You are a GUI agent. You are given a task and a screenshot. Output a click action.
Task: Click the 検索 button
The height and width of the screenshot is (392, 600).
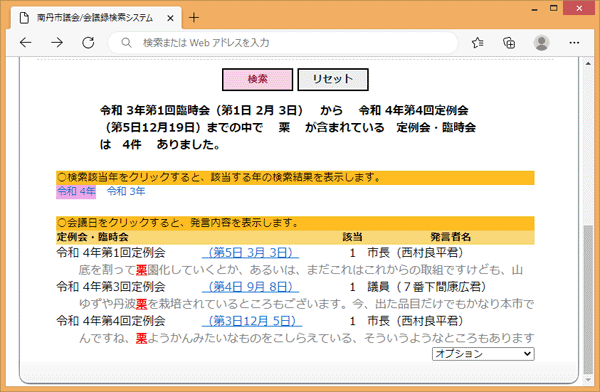[x=258, y=79]
